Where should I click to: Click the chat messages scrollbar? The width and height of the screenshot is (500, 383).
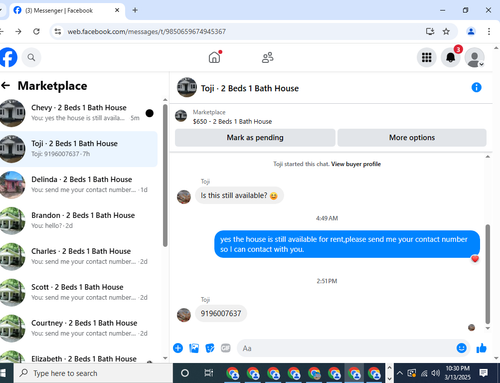(488, 273)
